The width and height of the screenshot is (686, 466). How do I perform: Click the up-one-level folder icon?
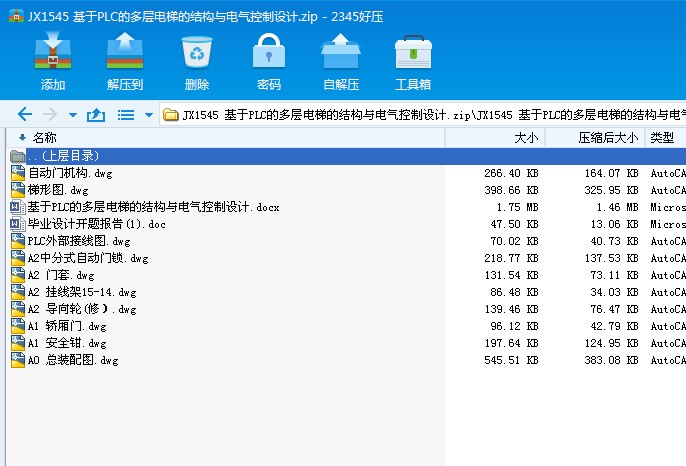point(96,115)
